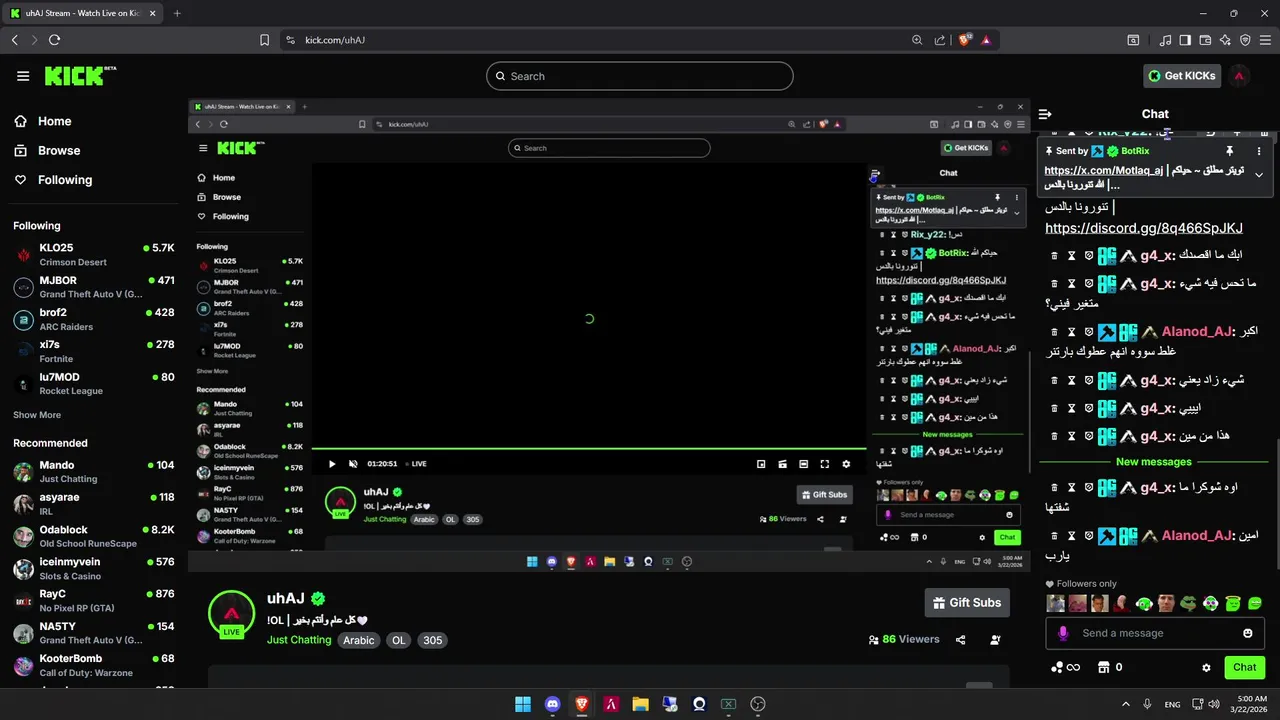
Task: Open Brave Rewards triangle icon
Action: click(986, 40)
